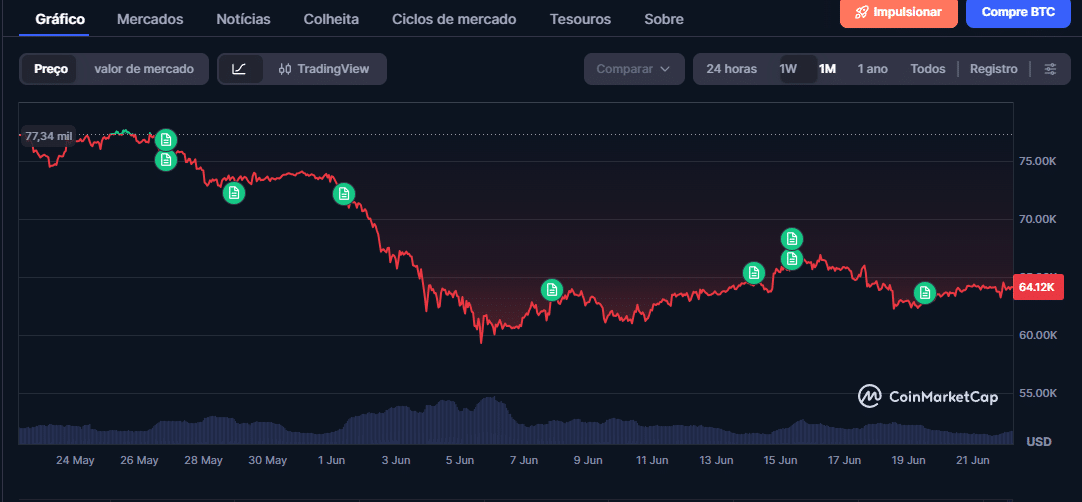Open news marker near 8 Jun

tap(551, 290)
